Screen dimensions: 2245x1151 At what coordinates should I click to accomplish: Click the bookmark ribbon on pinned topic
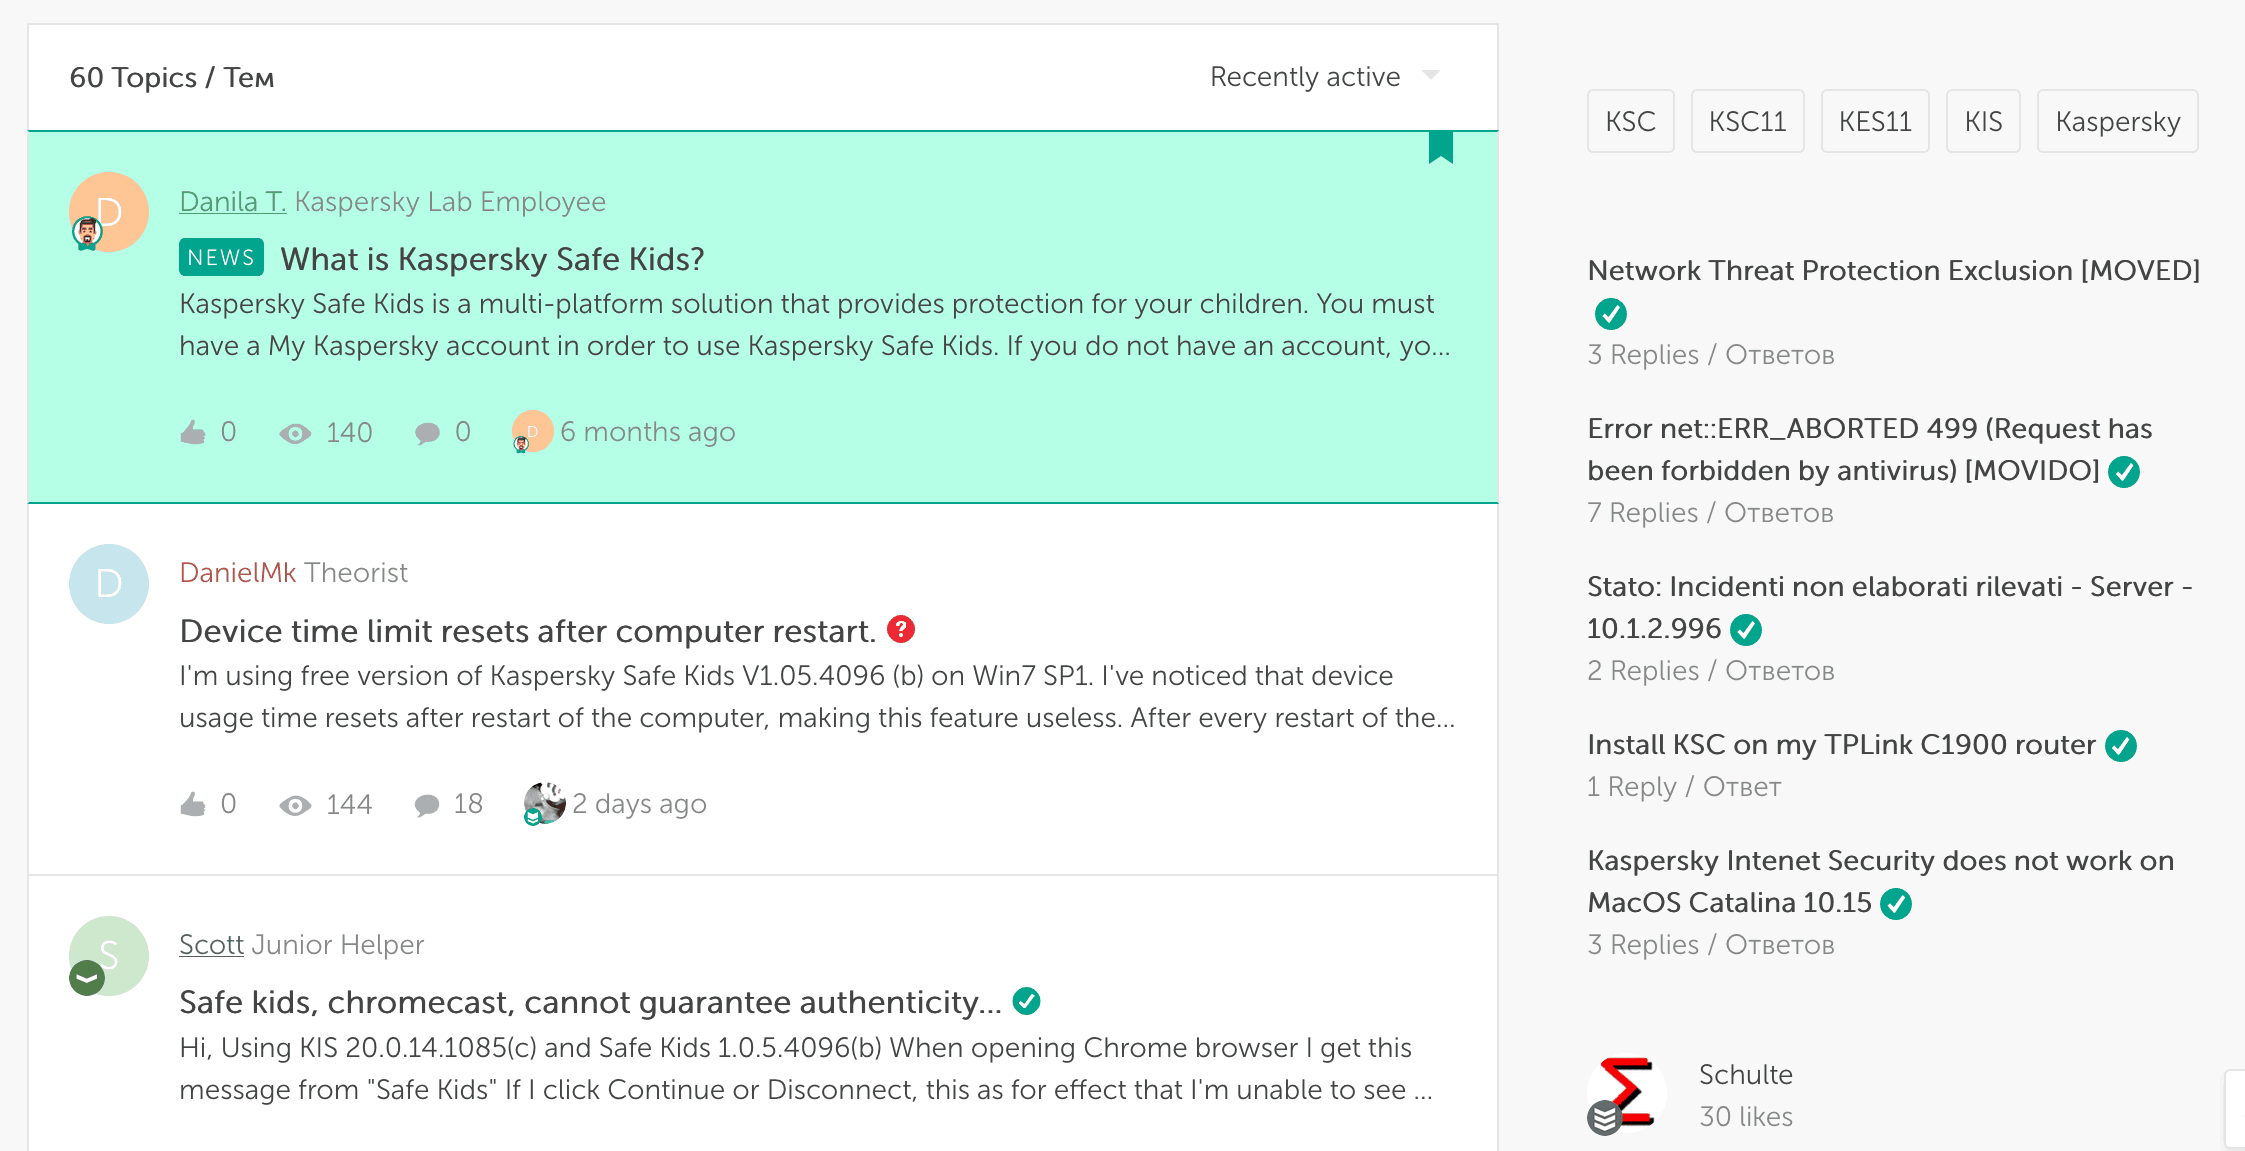(1440, 147)
